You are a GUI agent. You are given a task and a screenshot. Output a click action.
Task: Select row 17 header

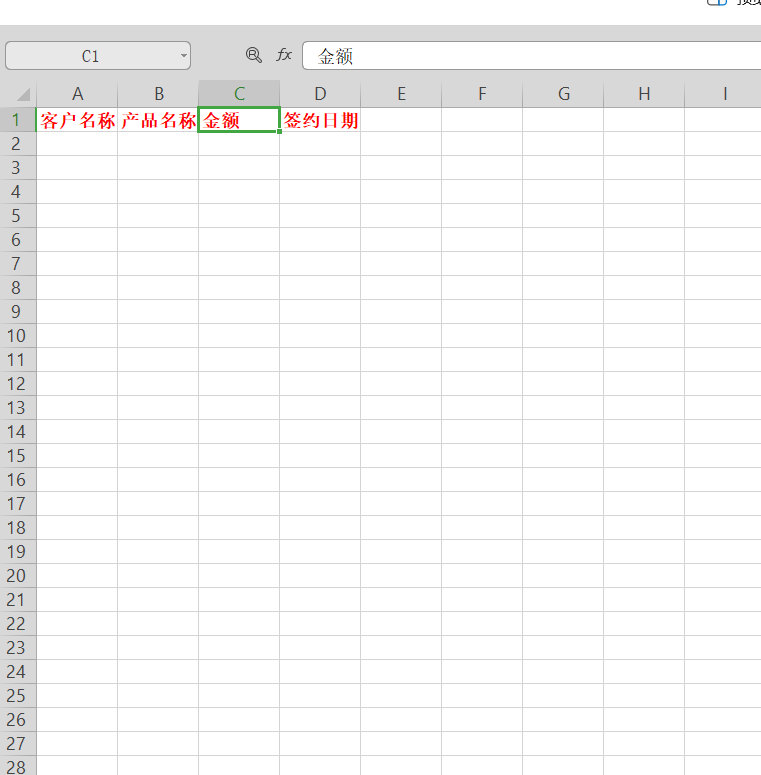pyautogui.click(x=18, y=504)
